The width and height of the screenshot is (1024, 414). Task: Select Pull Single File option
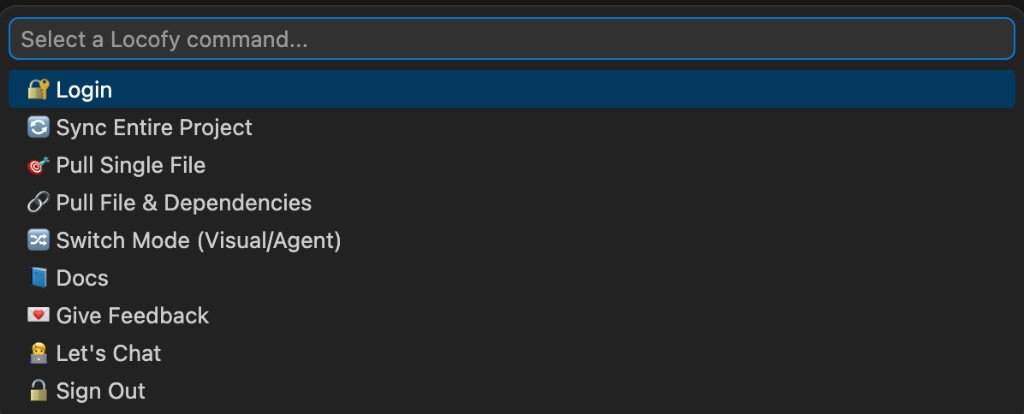[x=131, y=165]
